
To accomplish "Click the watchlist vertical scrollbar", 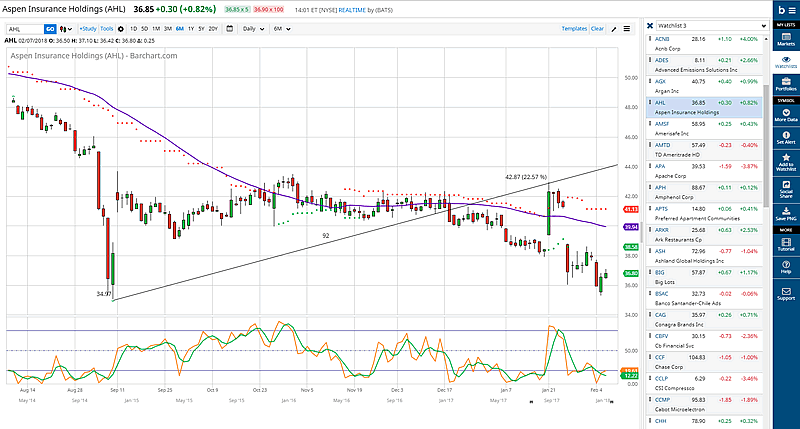I will point(766,145).
